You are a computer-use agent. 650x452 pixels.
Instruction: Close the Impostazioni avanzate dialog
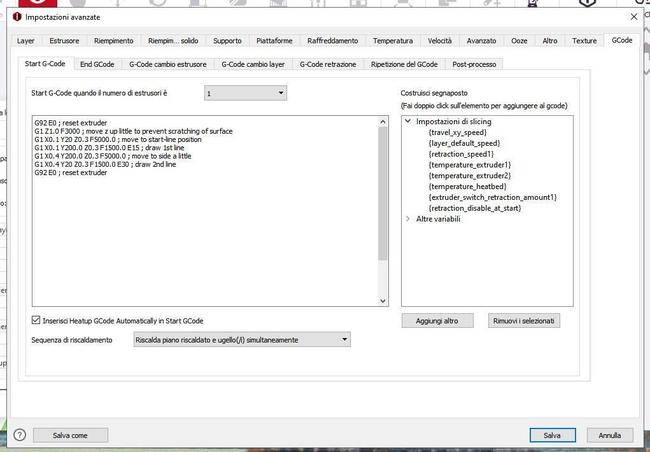point(634,16)
